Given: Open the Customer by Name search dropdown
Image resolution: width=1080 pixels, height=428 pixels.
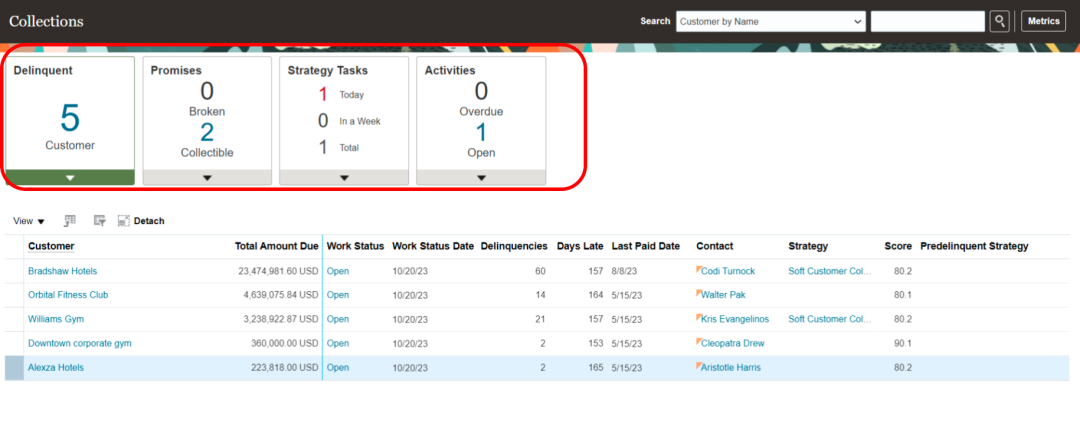Looking at the screenshot, I should coord(771,21).
